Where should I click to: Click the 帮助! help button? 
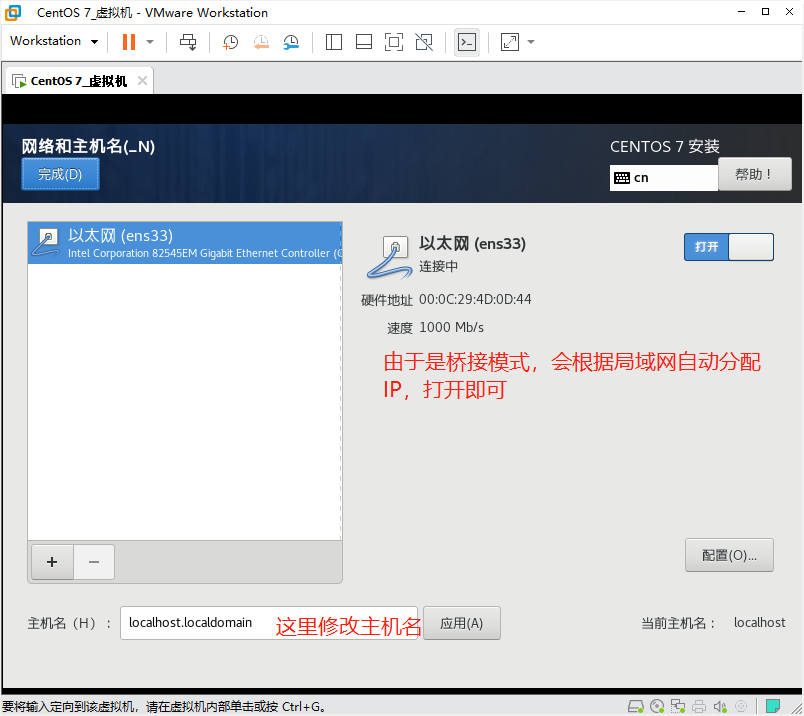coord(755,174)
